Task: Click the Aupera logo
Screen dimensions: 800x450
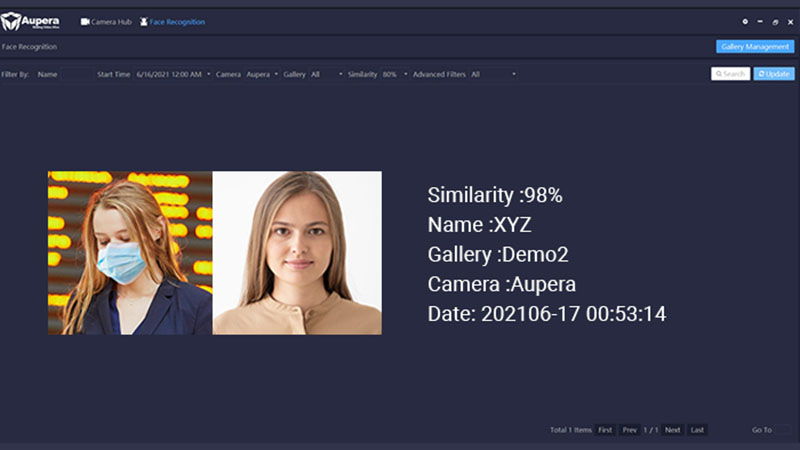Action: click(x=30, y=21)
